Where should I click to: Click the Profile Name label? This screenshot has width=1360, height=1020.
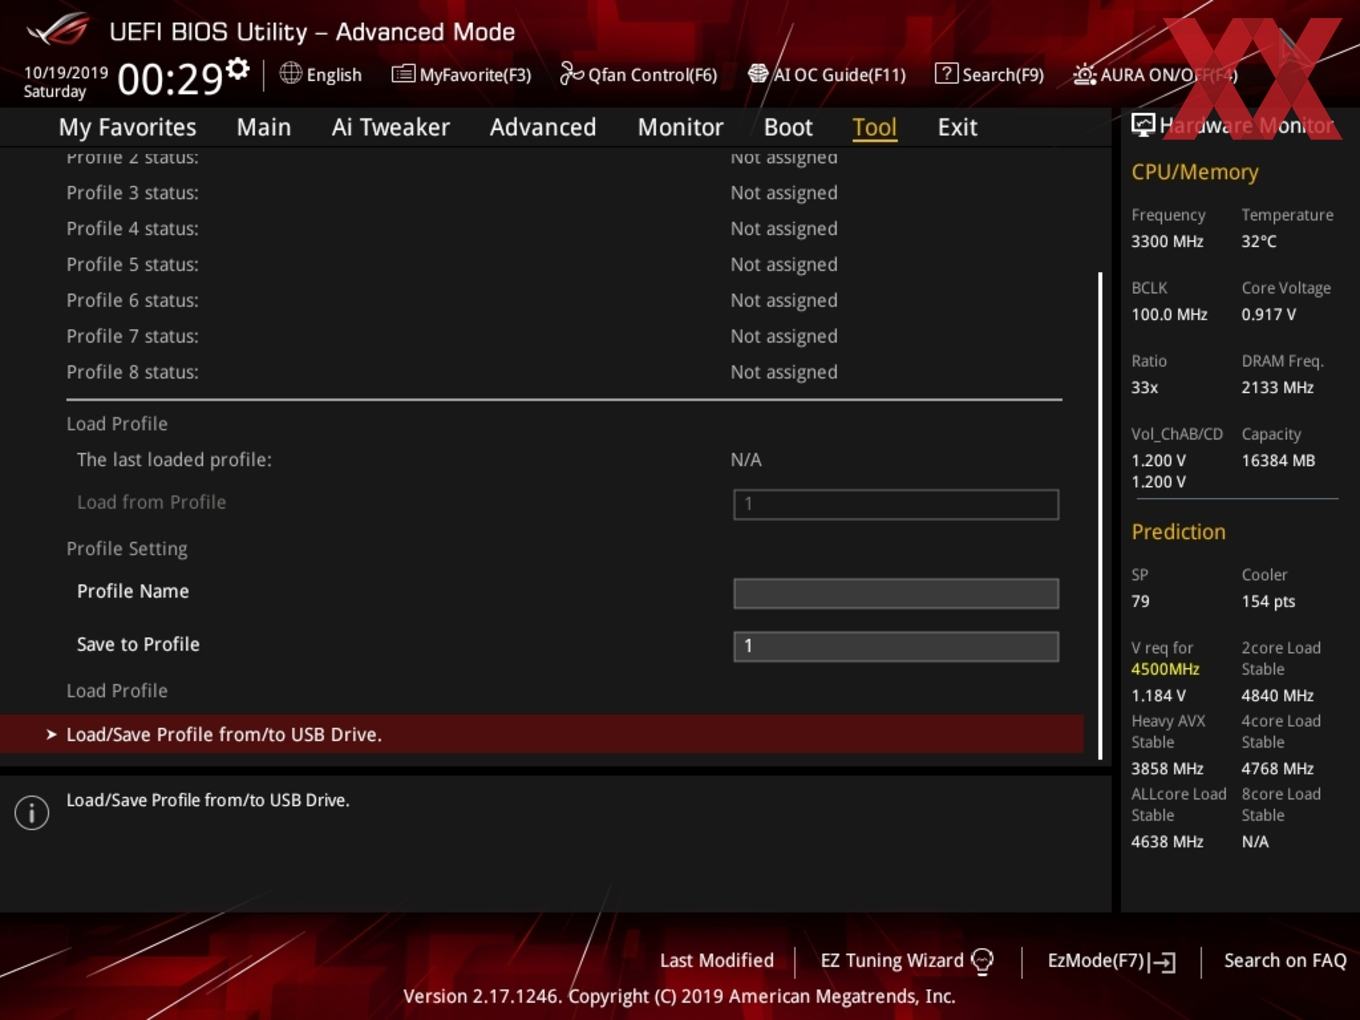(133, 591)
